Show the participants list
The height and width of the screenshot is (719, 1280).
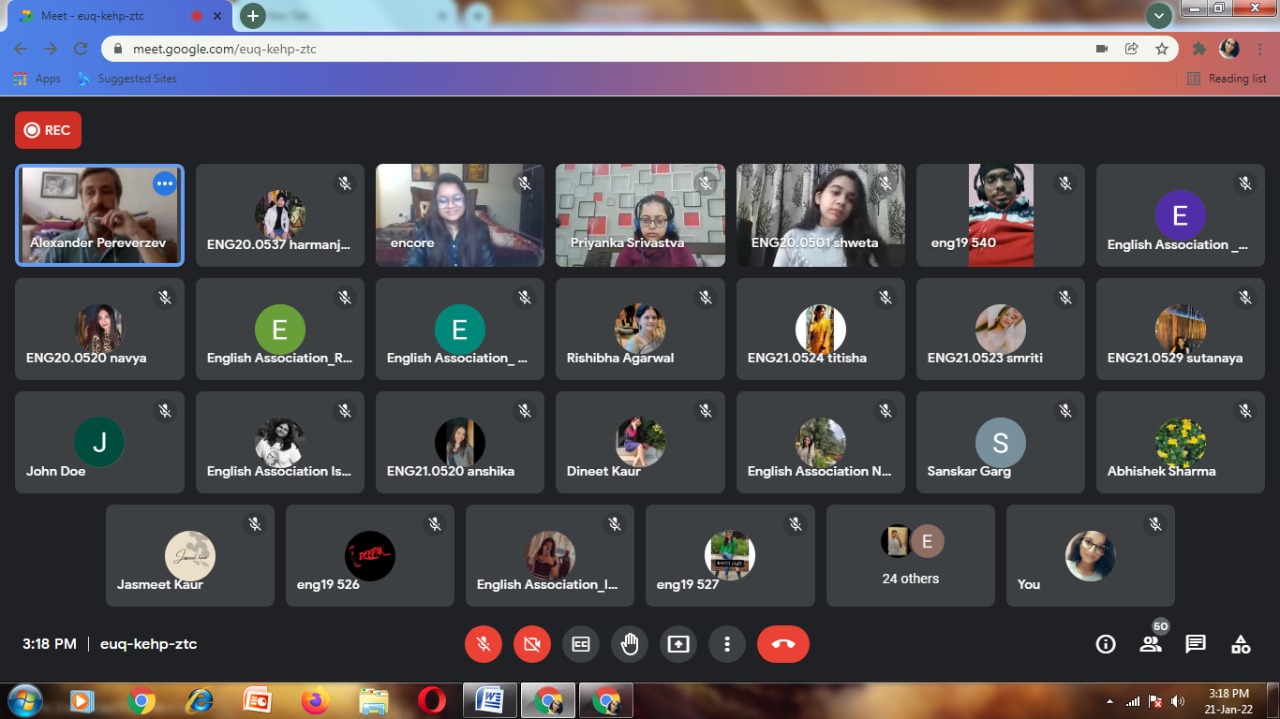coord(1151,645)
